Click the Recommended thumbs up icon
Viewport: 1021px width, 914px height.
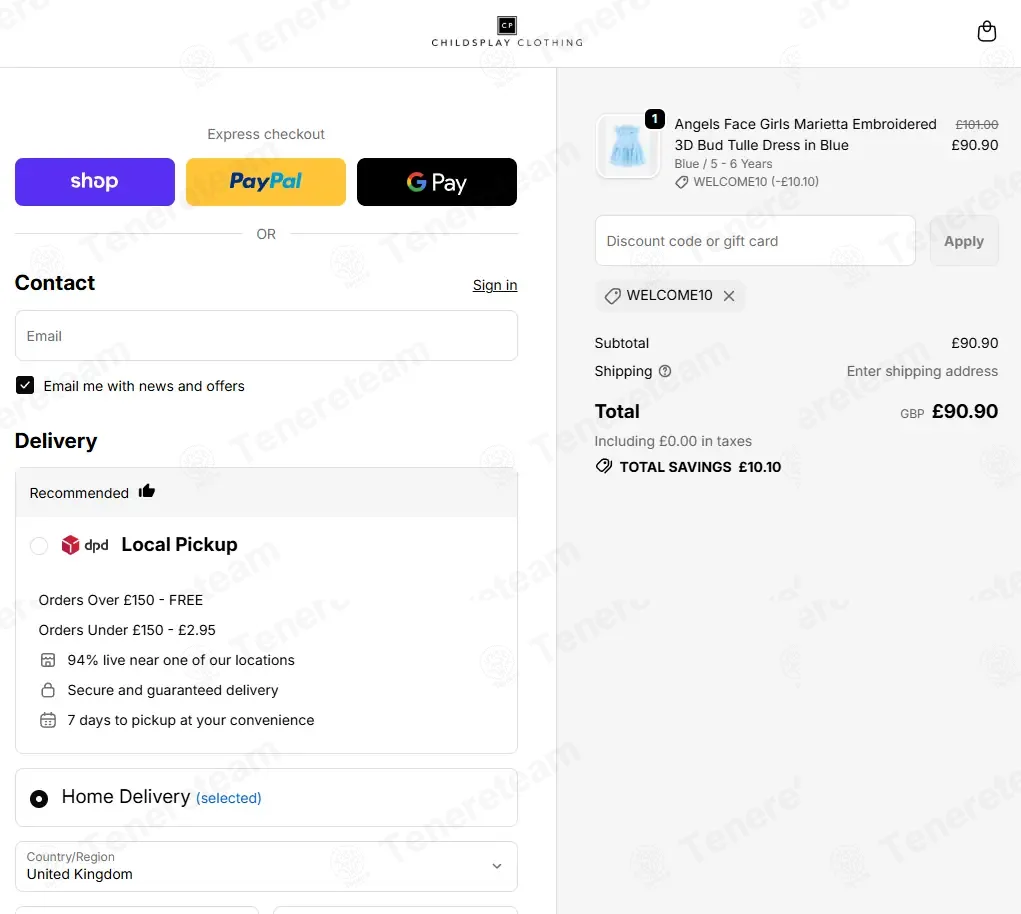click(147, 492)
